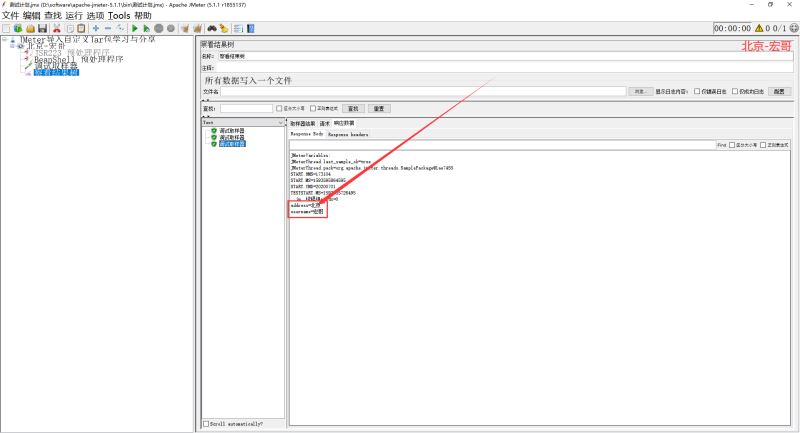The height and width of the screenshot is (433, 800).
Task: Save the test plan with the floppy icon
Action: pyautogui.click(x=43, y=29)
